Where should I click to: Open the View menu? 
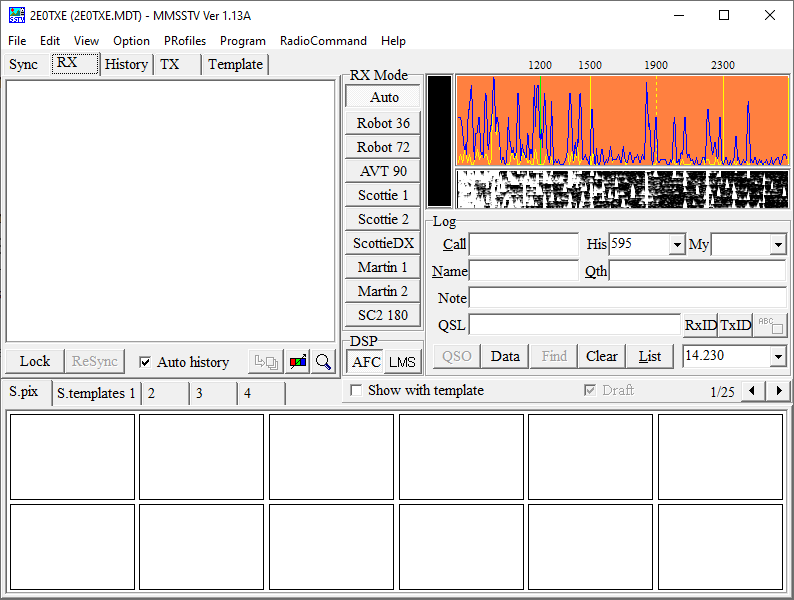(86, 41)
